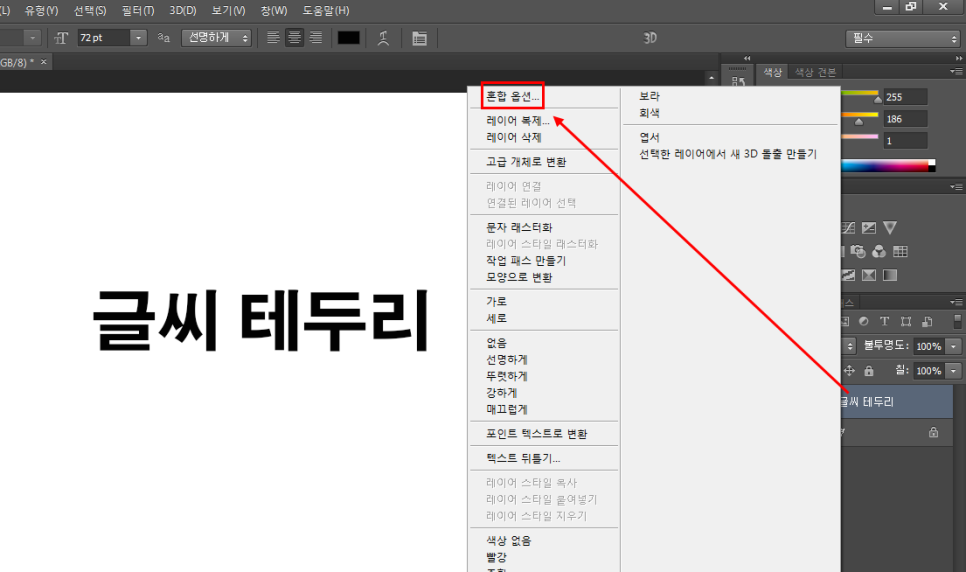
Task: Click the warp text icon
Action: coord(383,38)
